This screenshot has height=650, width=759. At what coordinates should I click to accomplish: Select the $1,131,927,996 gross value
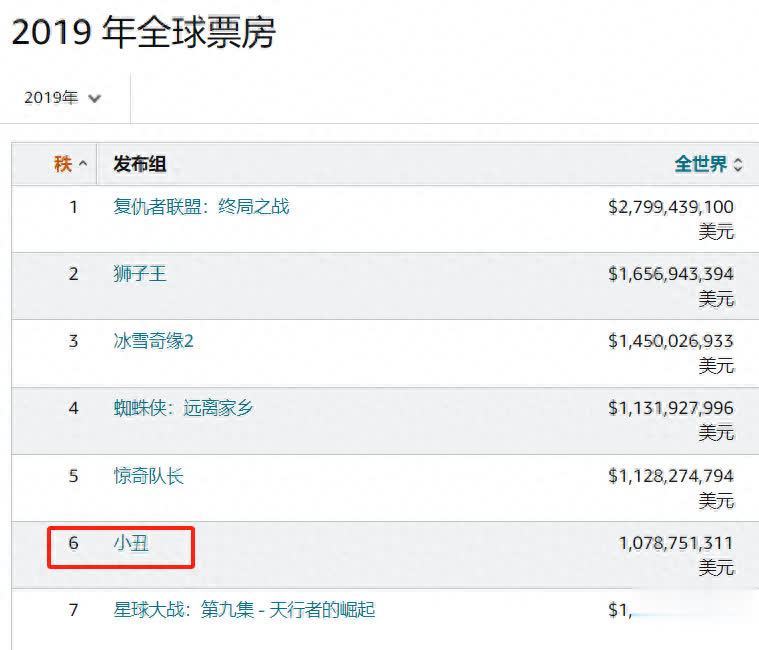pos(671,408)
